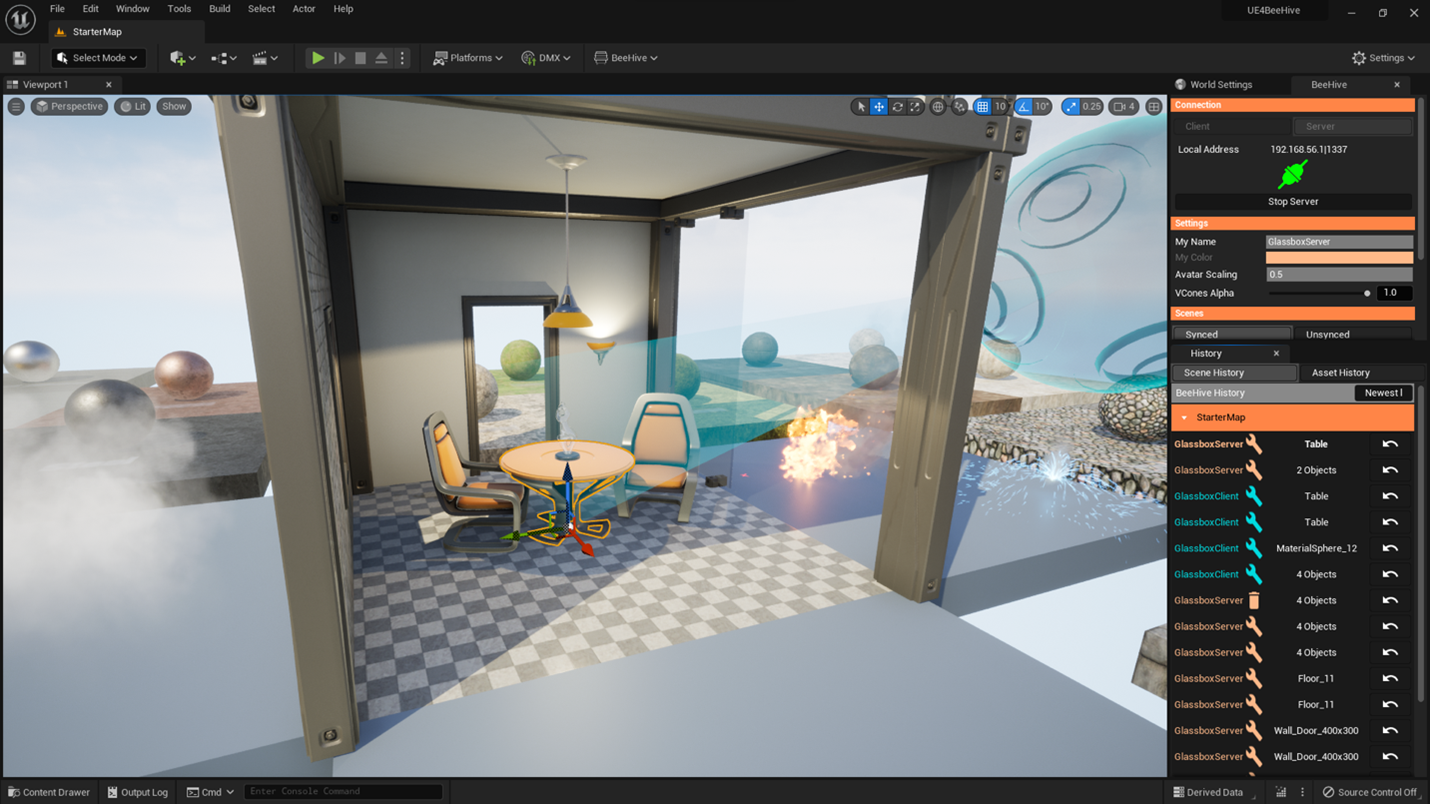Image resolution: width=1430 pixels, height=804 pixels.
Task: Open the Cinematics clapperboard dropdown
Action: tap(265, 58)
